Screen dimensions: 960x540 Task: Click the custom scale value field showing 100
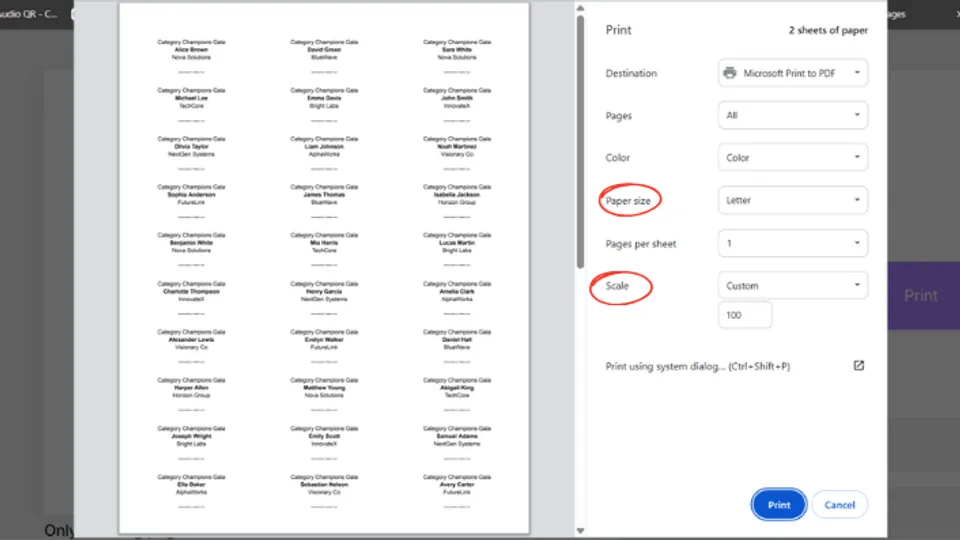744,315
